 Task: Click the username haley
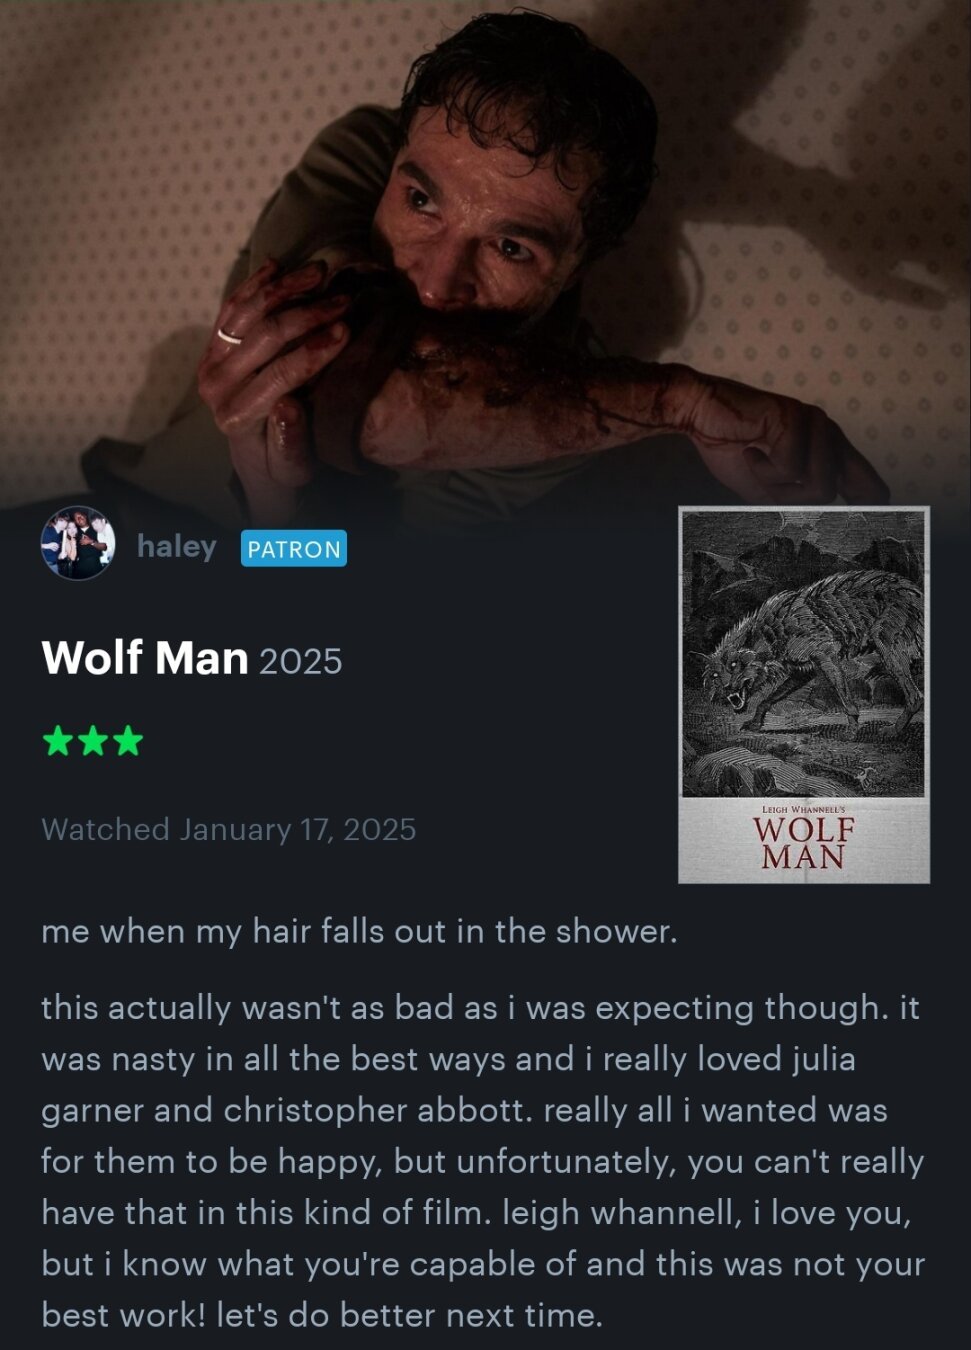[x=177, y=547]
